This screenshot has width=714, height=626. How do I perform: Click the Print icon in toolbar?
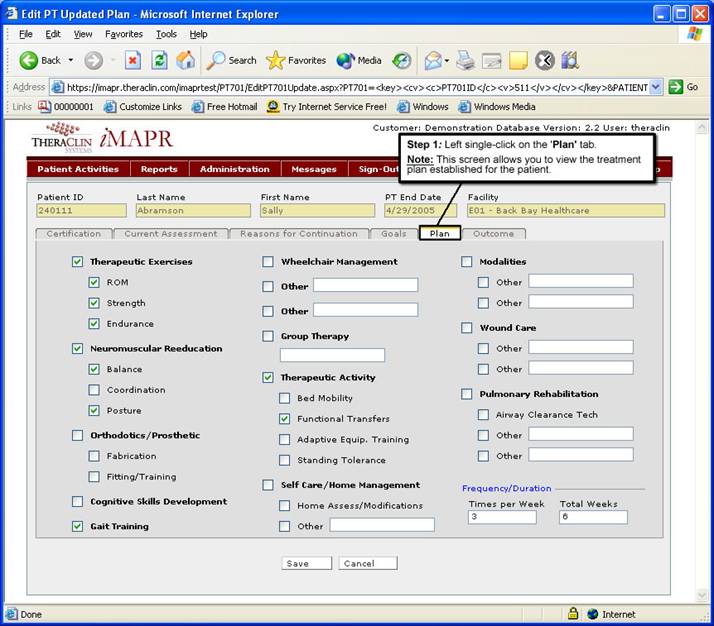(465, 60)
